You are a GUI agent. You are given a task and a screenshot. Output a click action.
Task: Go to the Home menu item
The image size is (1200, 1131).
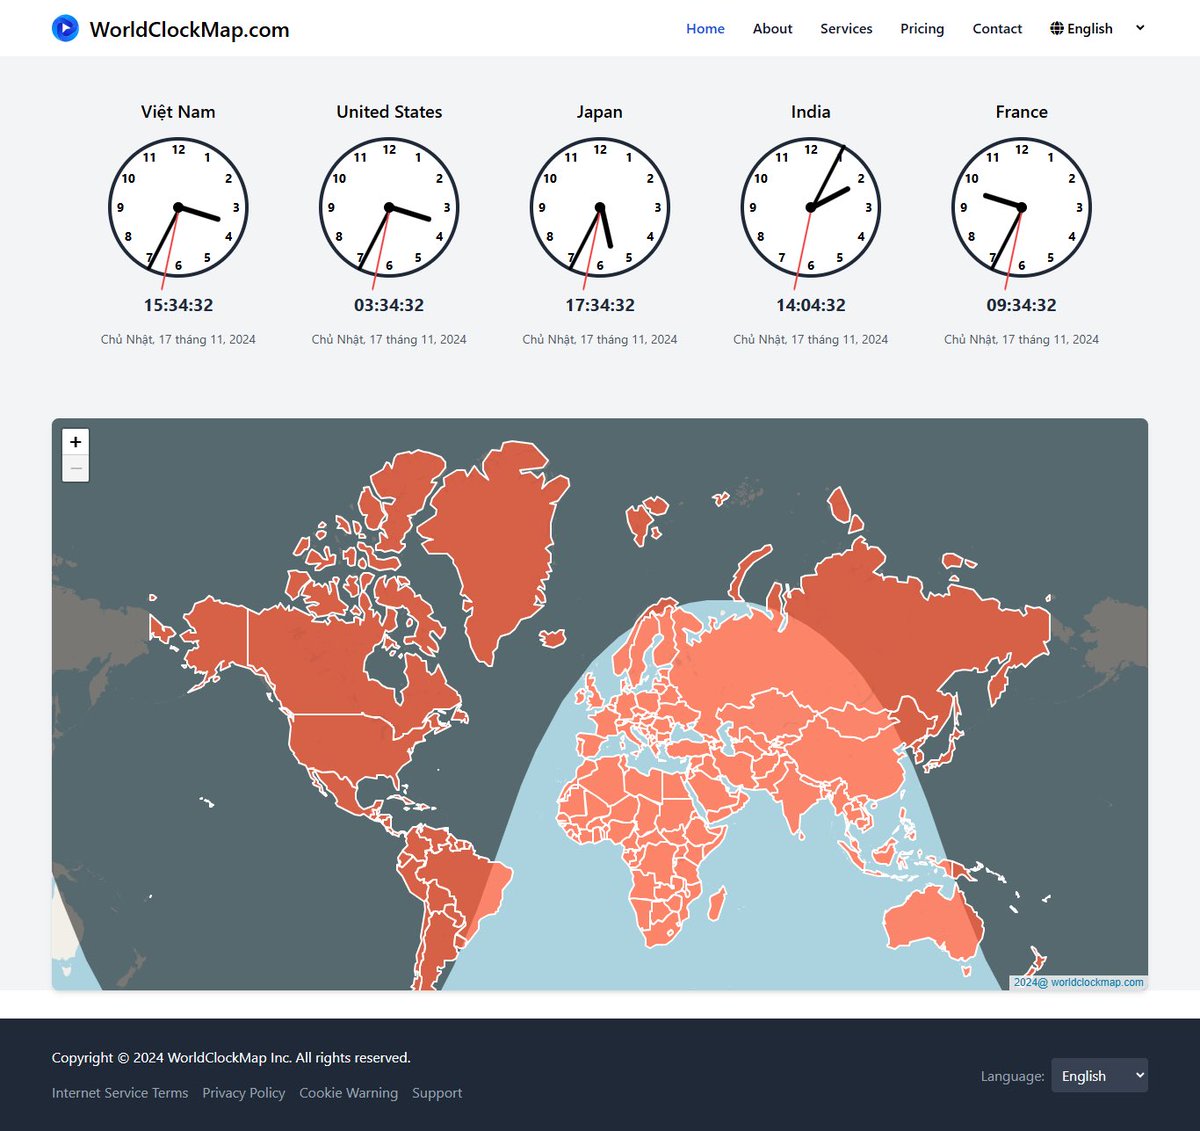(705, 29)
